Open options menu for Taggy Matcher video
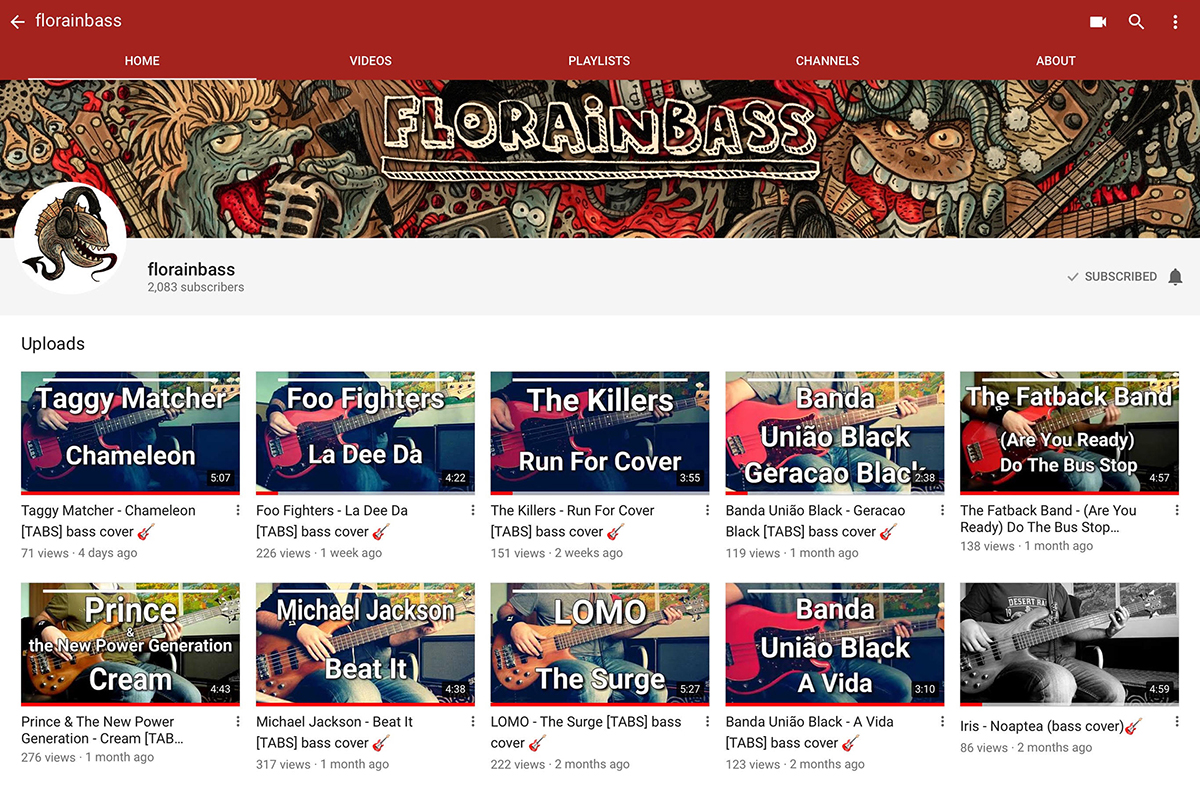This screenshot has height=788, width=1200. (238, 511)
